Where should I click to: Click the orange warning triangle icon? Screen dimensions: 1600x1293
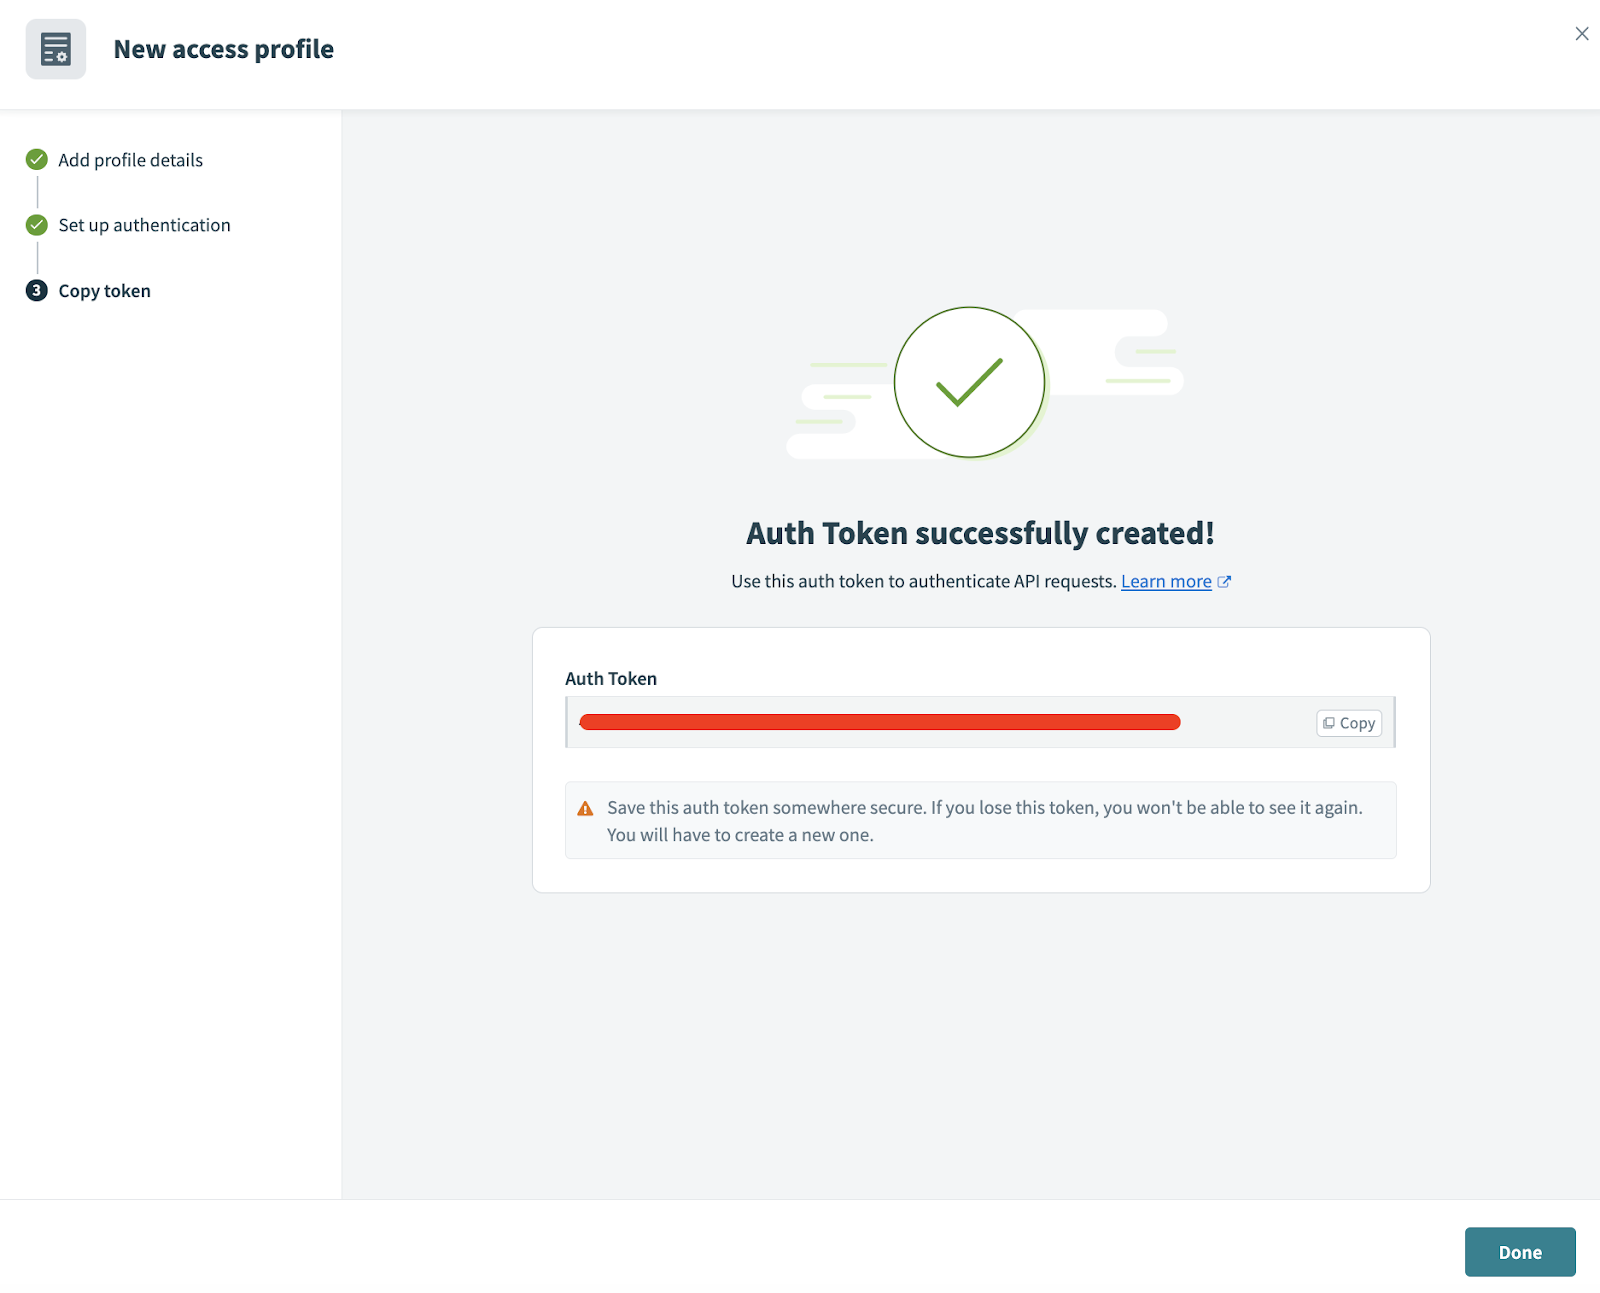[x=585, y=807]
